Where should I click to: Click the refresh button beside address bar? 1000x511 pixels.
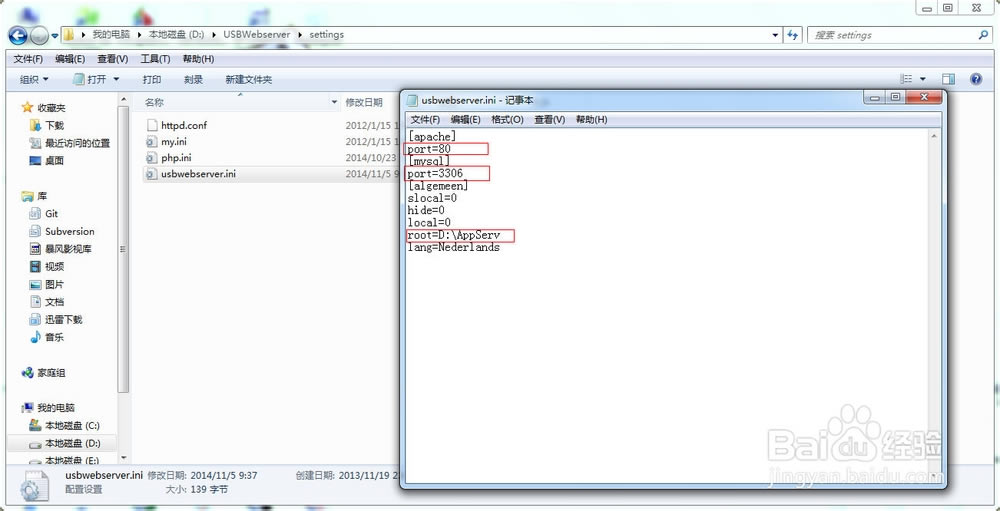click(793, 35)
